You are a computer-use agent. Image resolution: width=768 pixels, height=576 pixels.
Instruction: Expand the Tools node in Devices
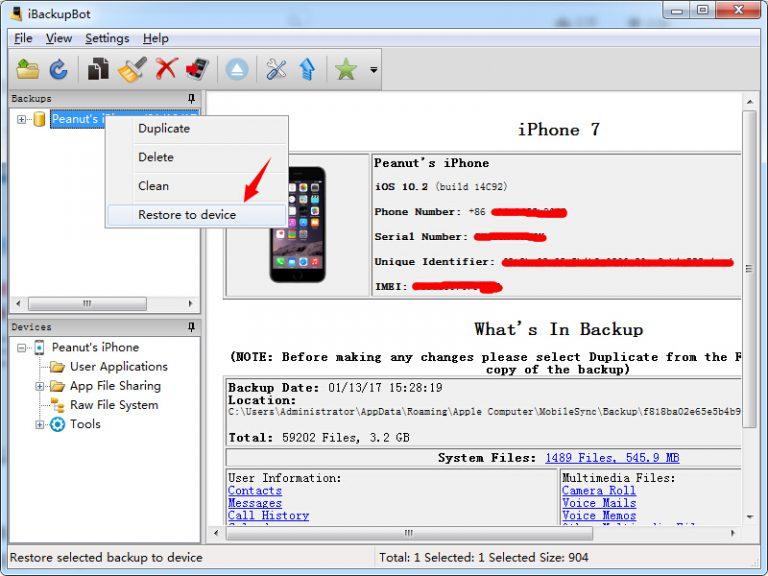tap(40, 424)
